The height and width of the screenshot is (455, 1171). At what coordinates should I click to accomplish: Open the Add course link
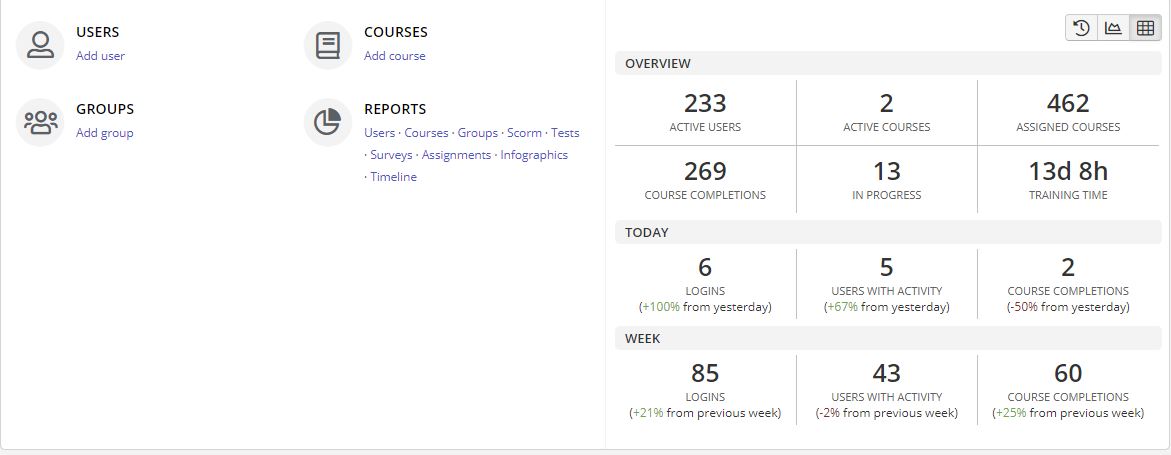tap(394, 56)
